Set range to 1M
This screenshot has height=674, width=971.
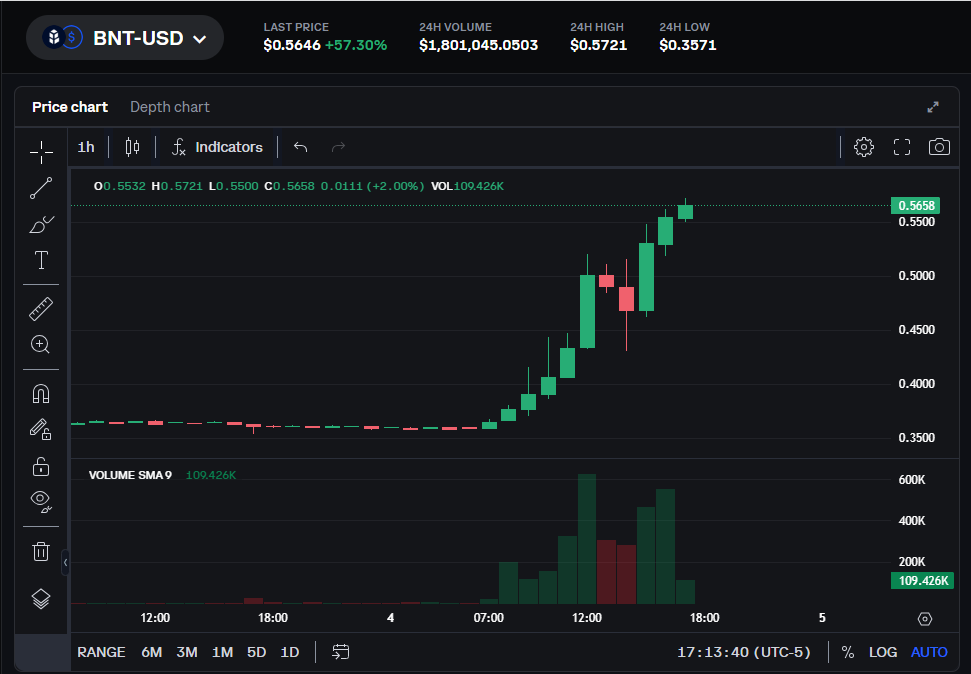(222, 652)
